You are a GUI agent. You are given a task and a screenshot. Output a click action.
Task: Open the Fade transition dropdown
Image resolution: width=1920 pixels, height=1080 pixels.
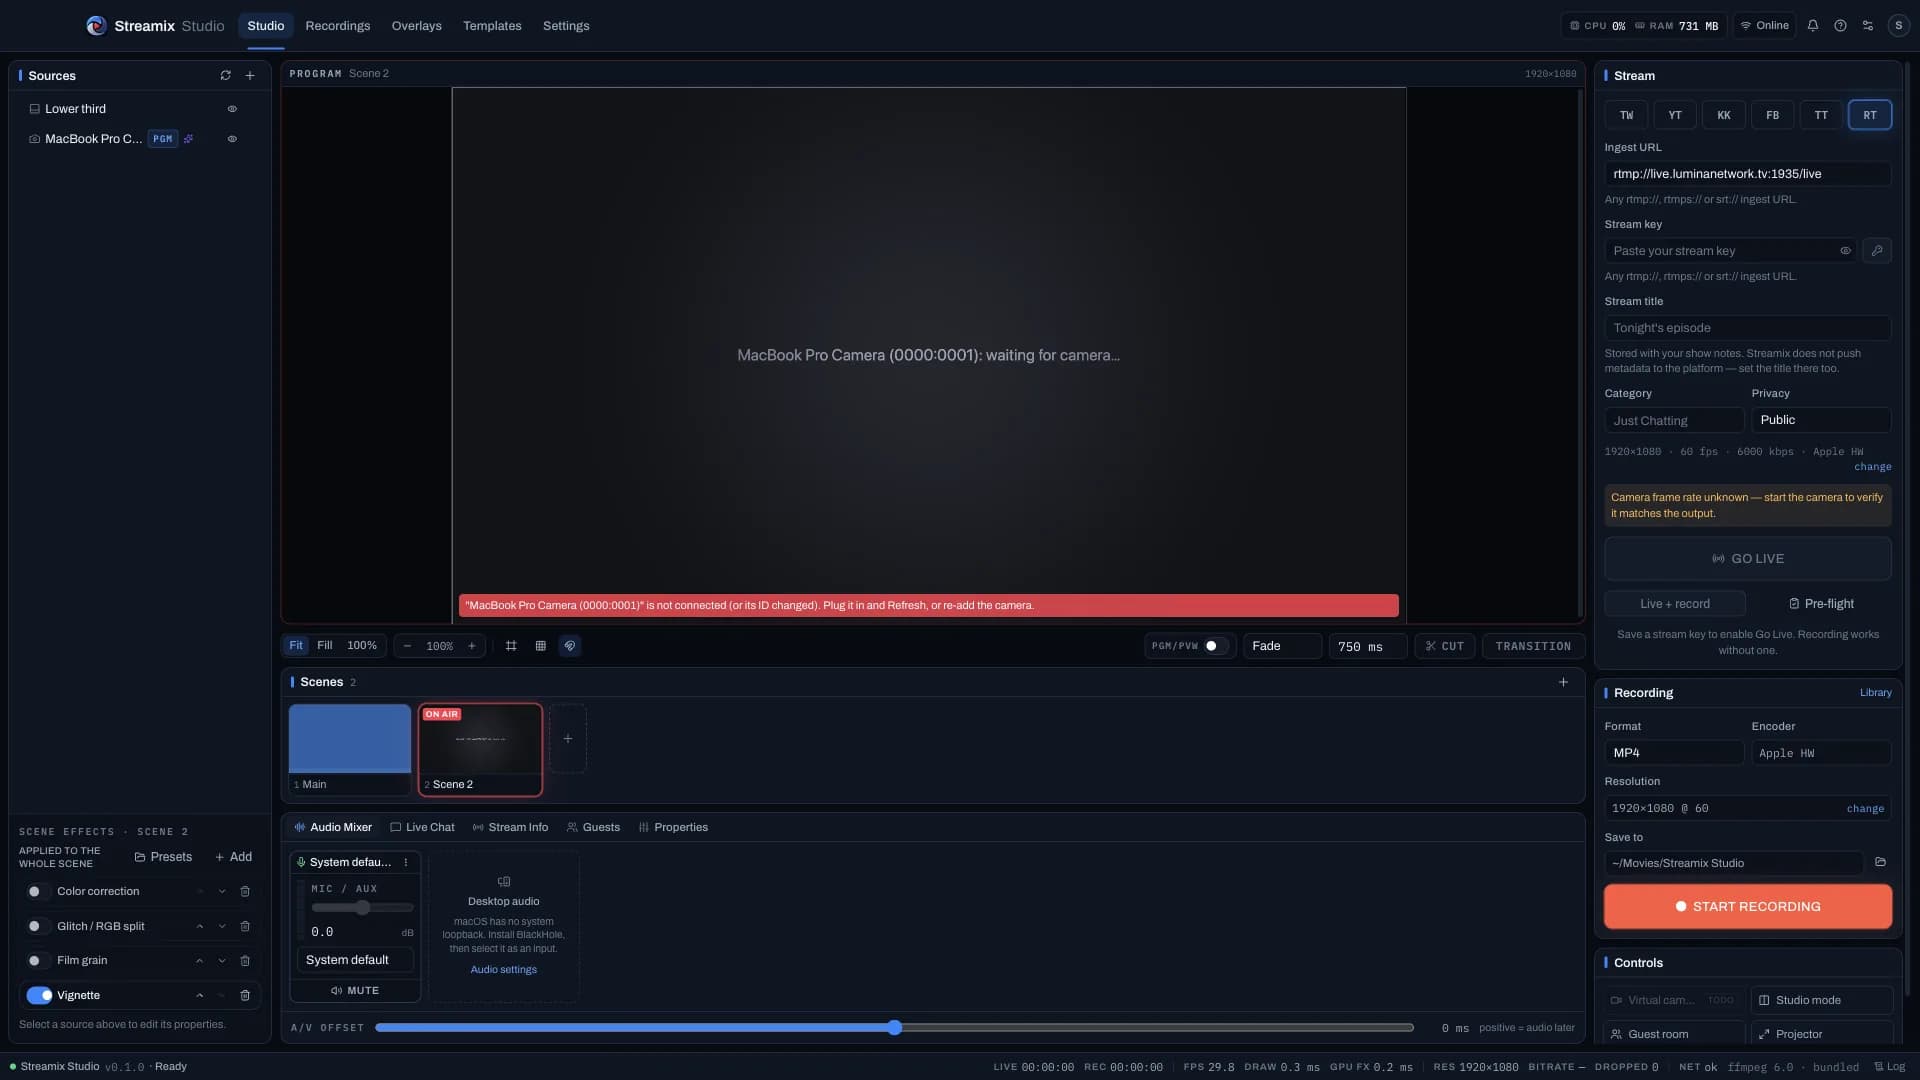[x=1282, y=646]
